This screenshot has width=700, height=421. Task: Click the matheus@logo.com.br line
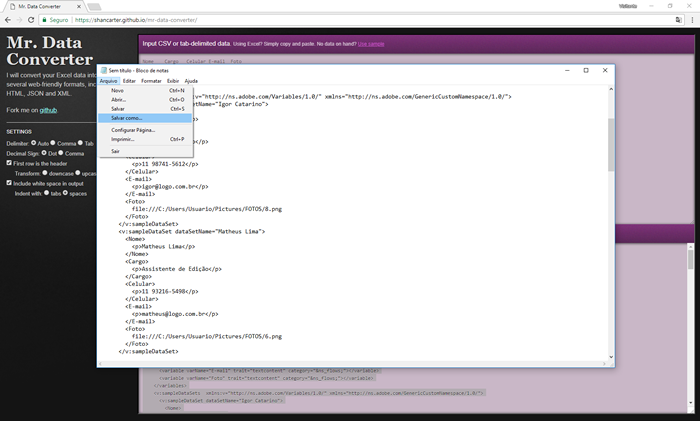pos(175,314)
